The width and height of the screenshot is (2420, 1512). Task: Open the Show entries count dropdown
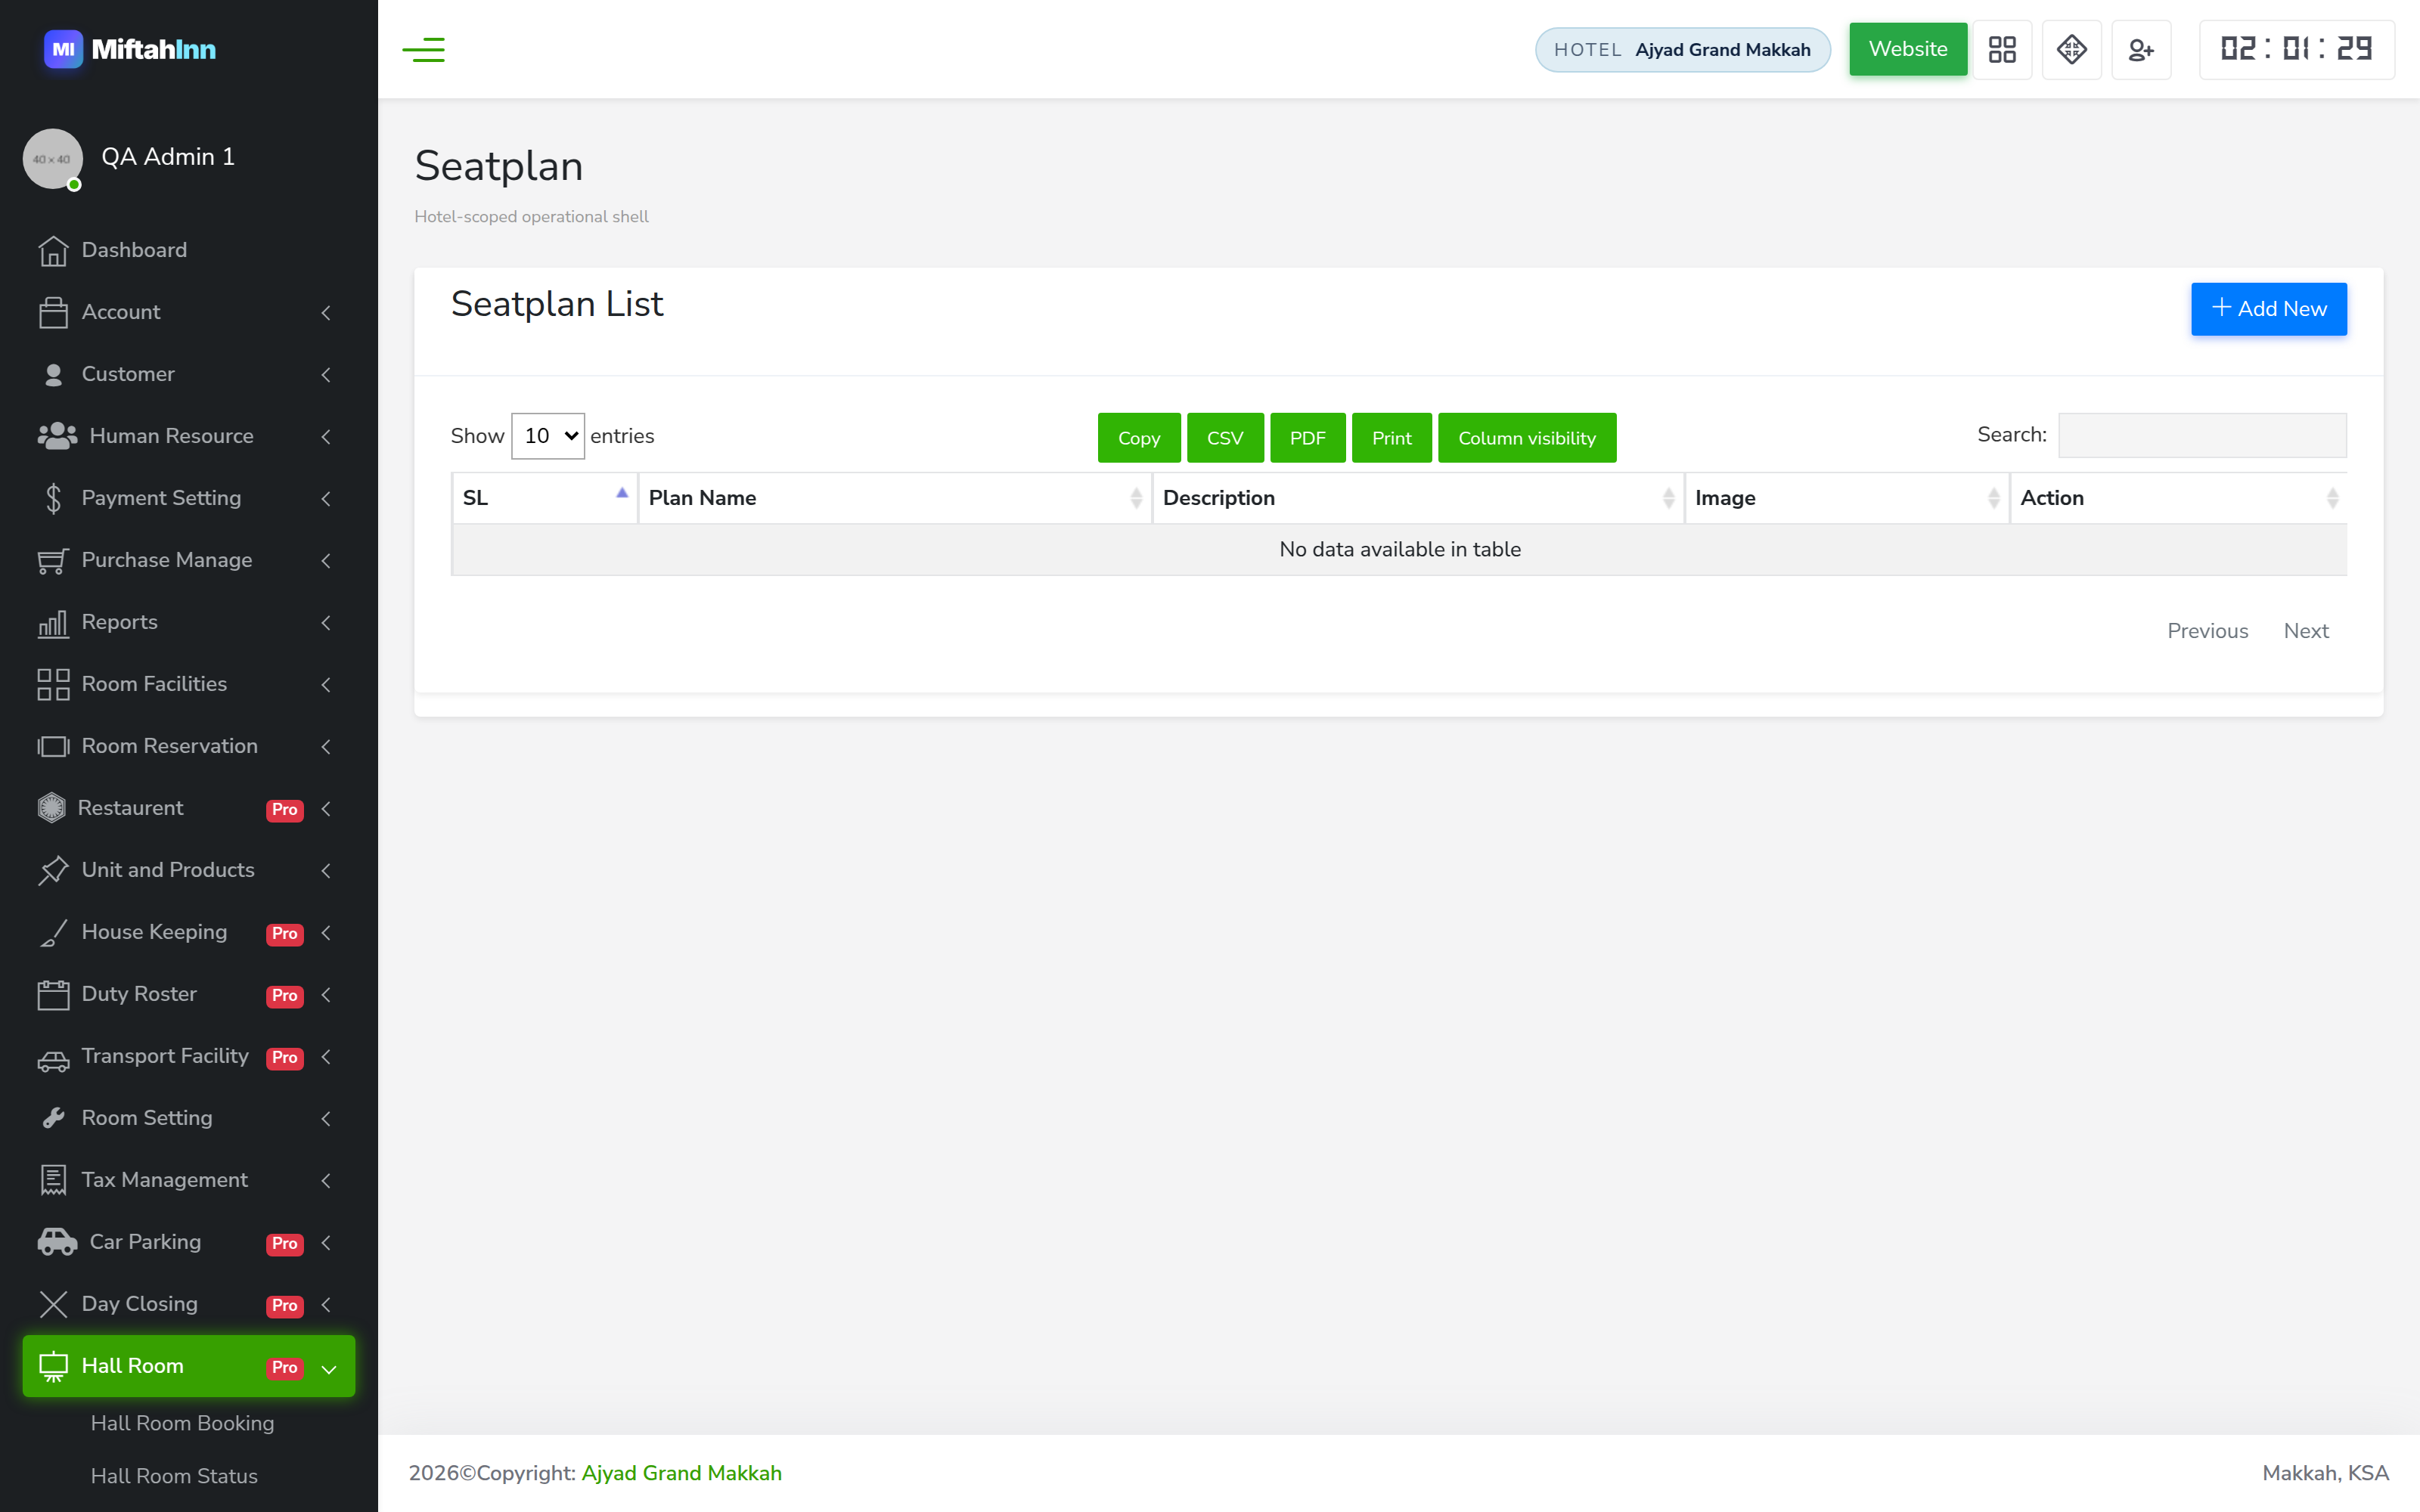pos(547,436)
